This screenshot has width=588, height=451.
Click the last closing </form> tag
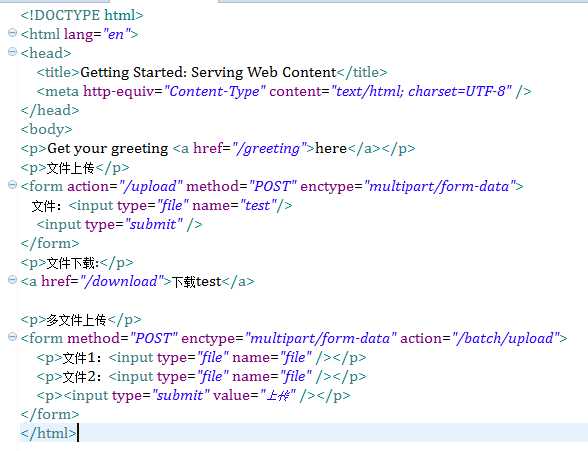click(50, 415)
